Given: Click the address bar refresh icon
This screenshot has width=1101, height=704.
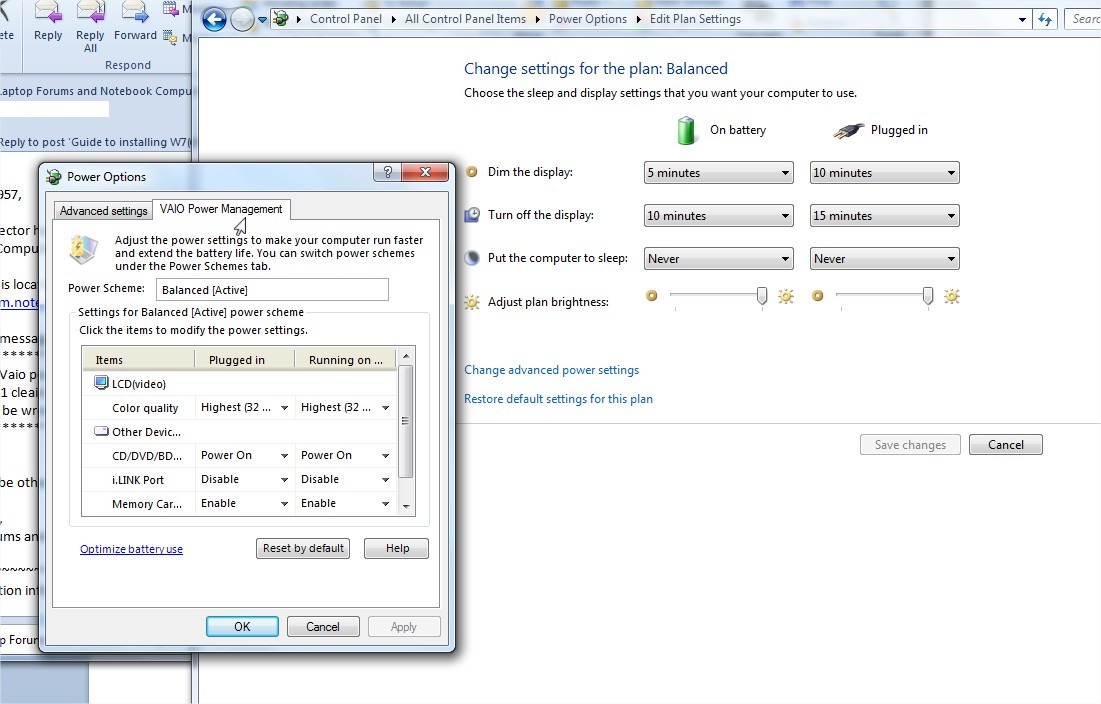Looking at the screenshot, I should pyautogui.click(x=1045, y=20).
